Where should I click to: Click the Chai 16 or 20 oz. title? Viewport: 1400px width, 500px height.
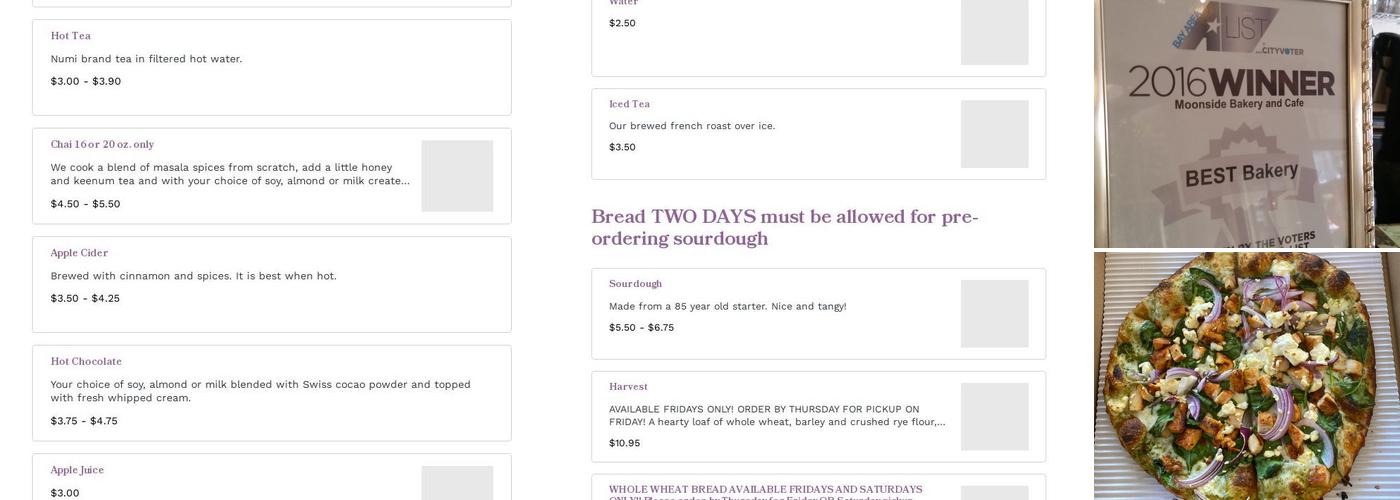[x=102, y=145]
